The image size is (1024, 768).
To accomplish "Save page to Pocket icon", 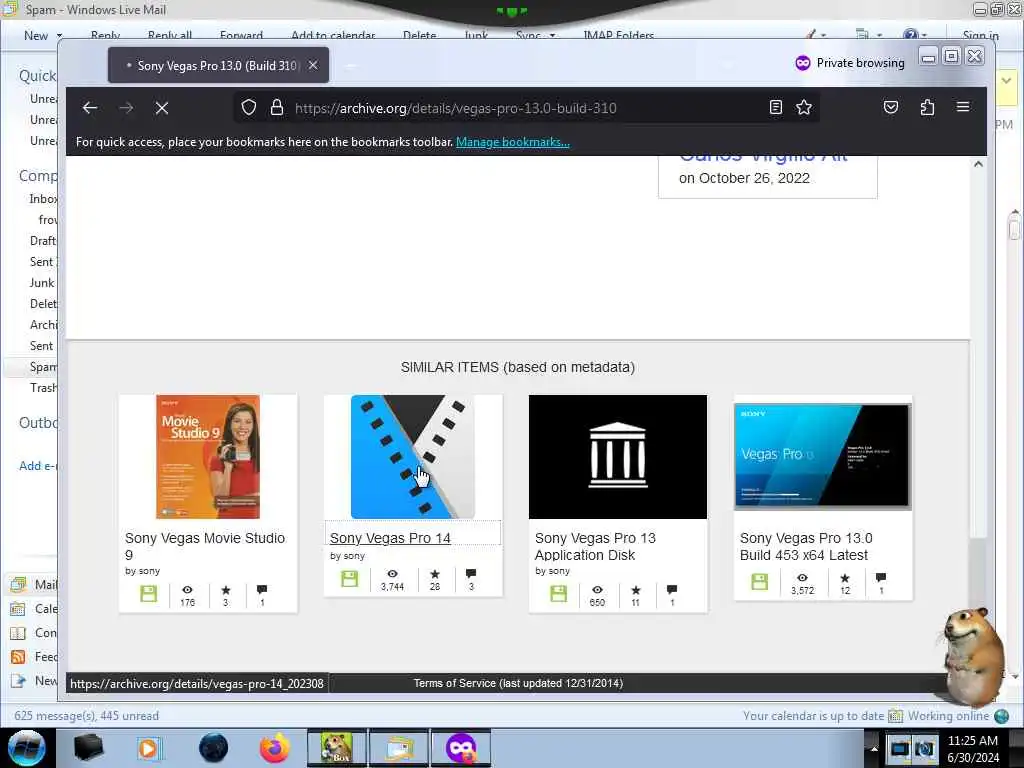I will (891, 108).
